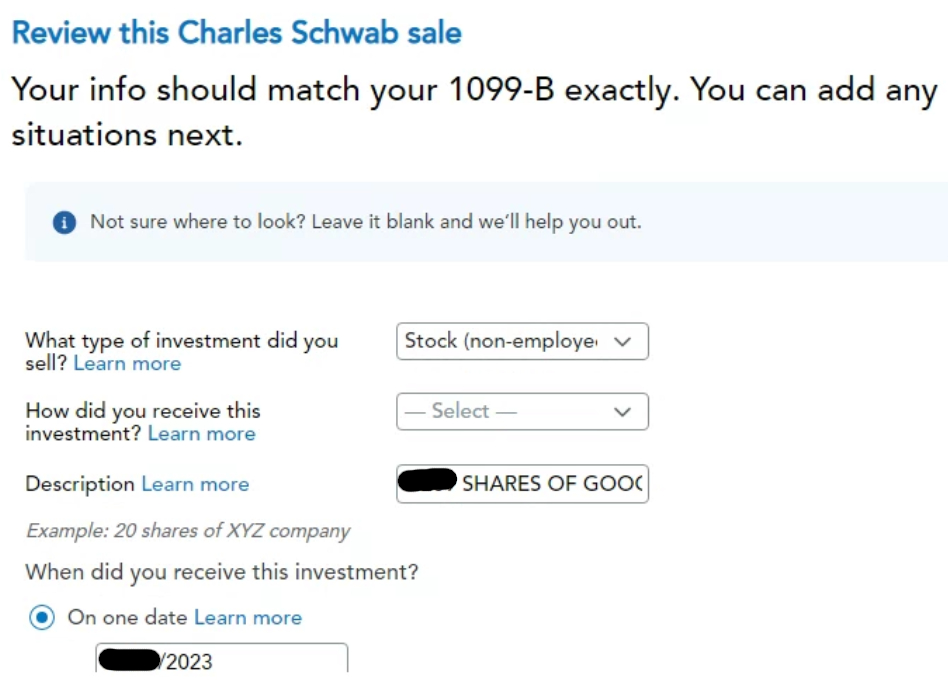Image resolution: width=948 pixels, height=677 pixels.
Task: Open Learn more next to Description
Action: click(195, 484)
